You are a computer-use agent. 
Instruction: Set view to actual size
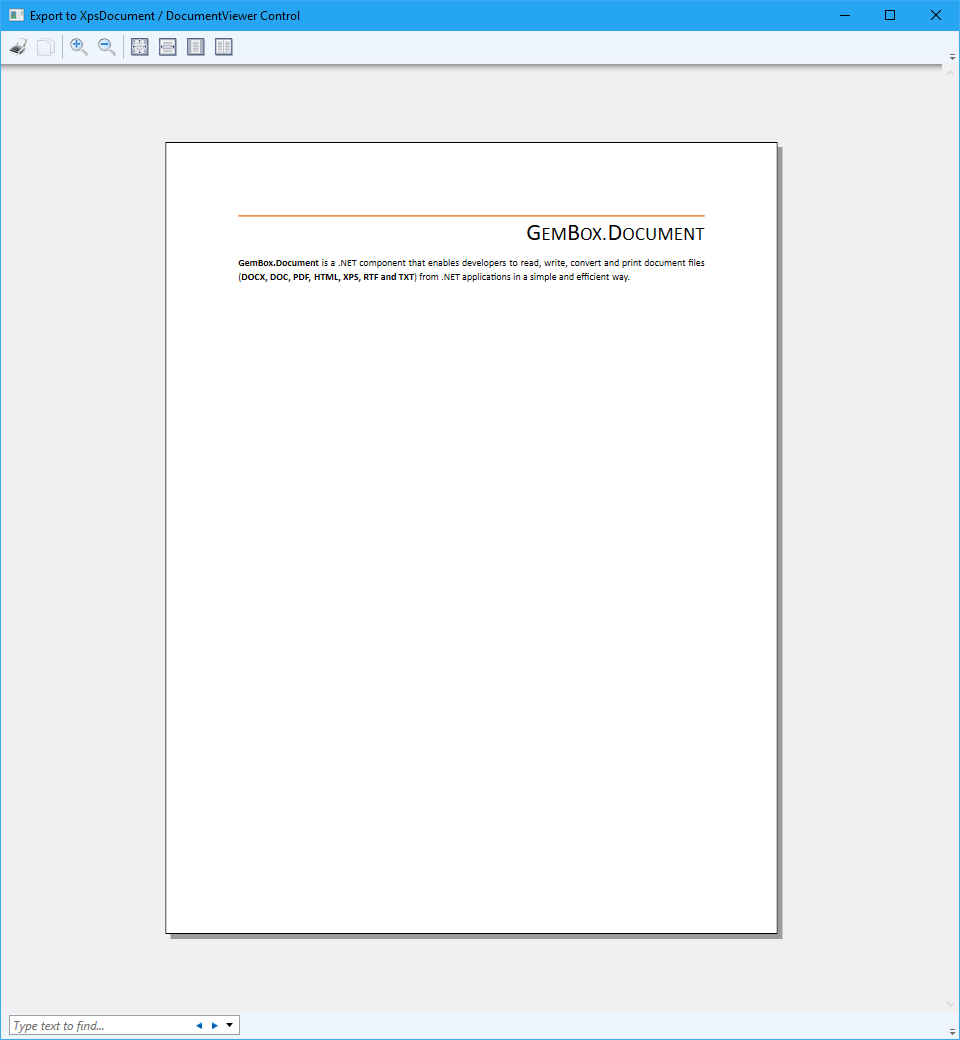coord(140,47)
